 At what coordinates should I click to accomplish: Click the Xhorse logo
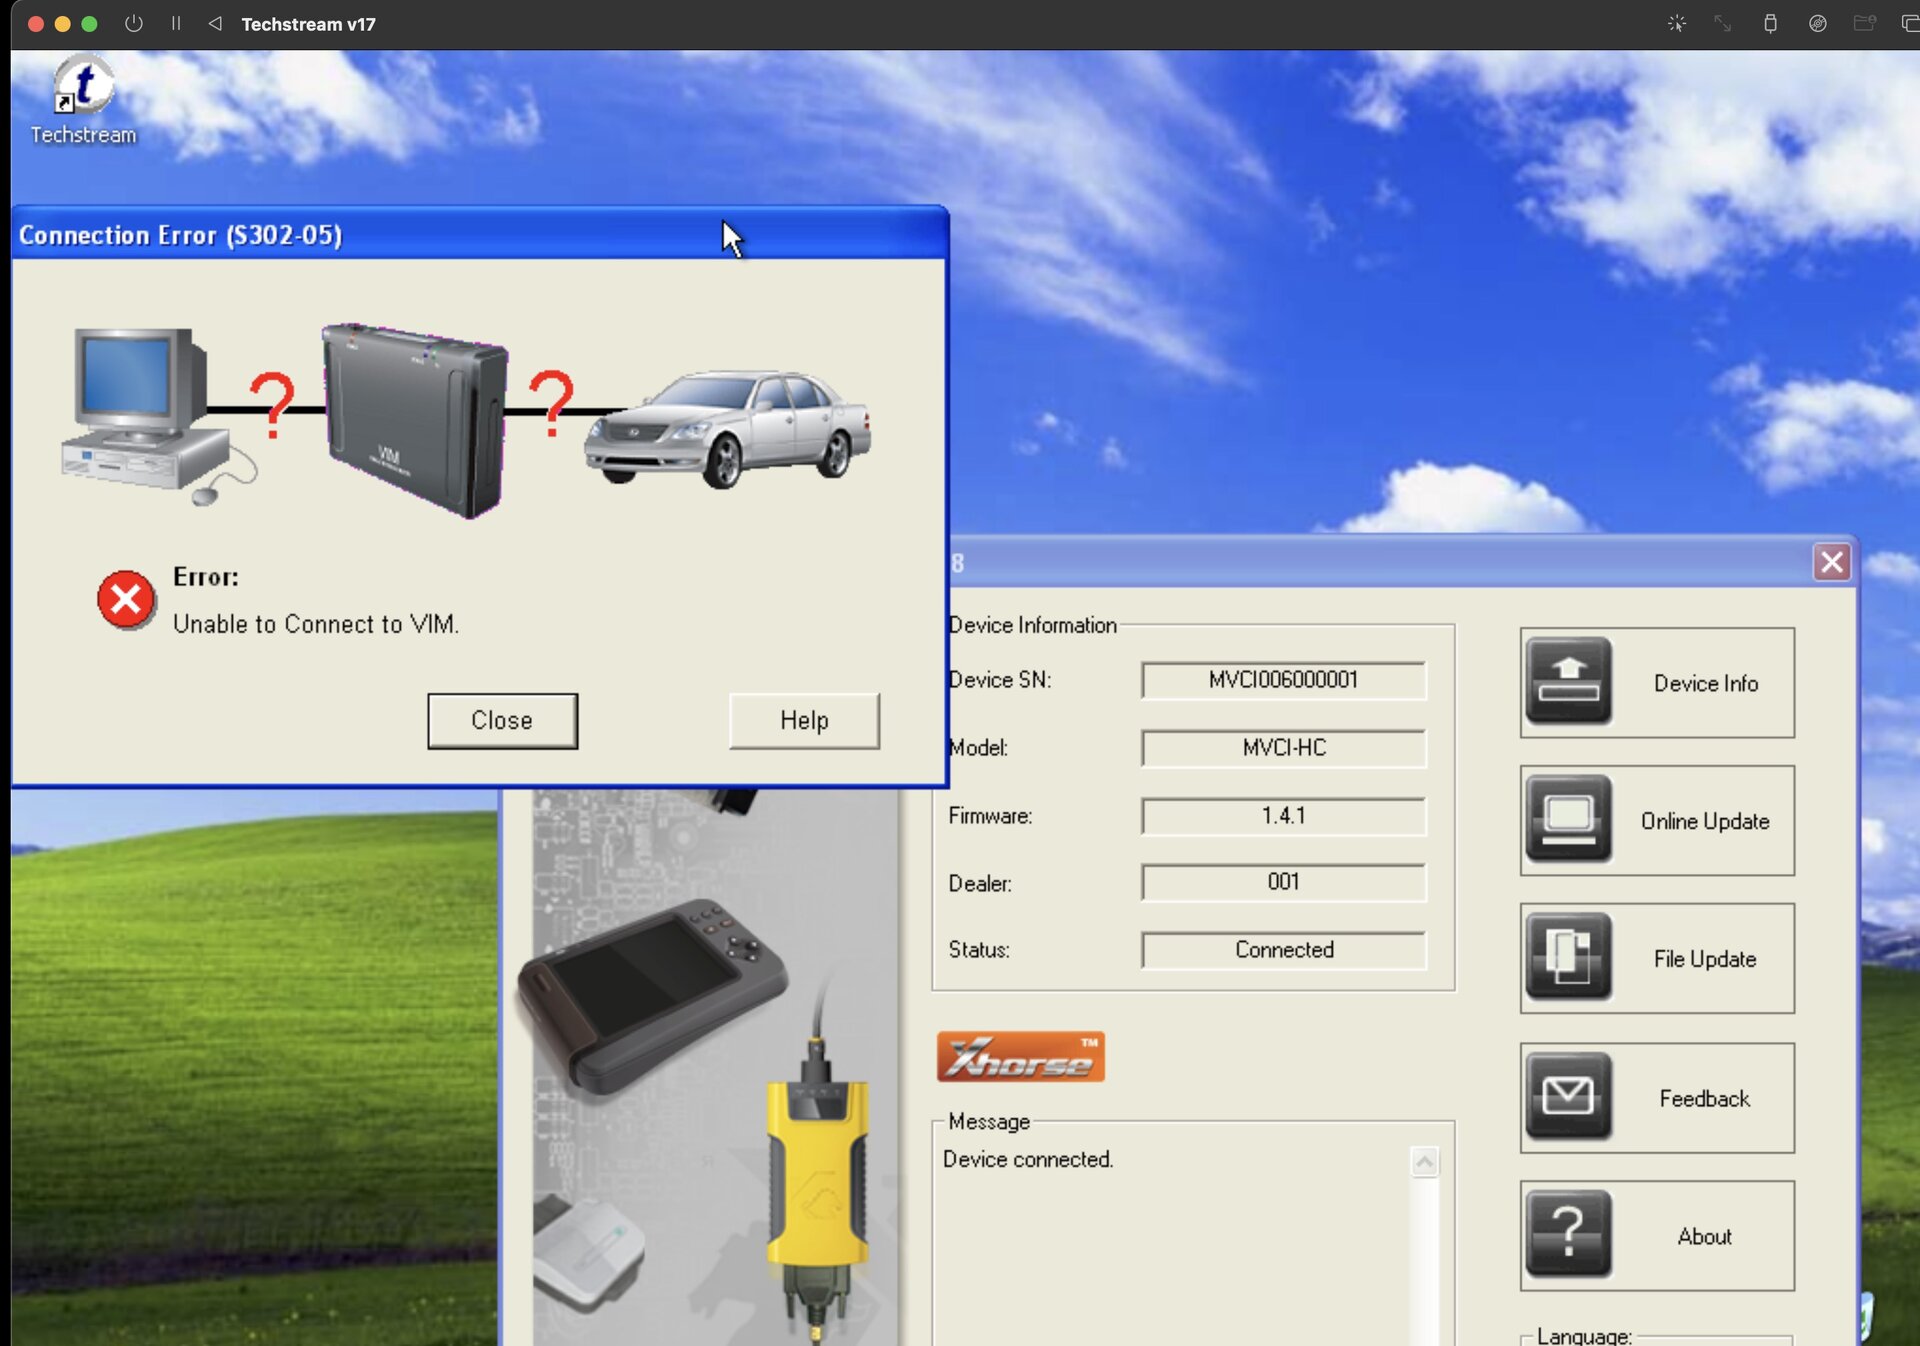(x=1020, y=1057)
